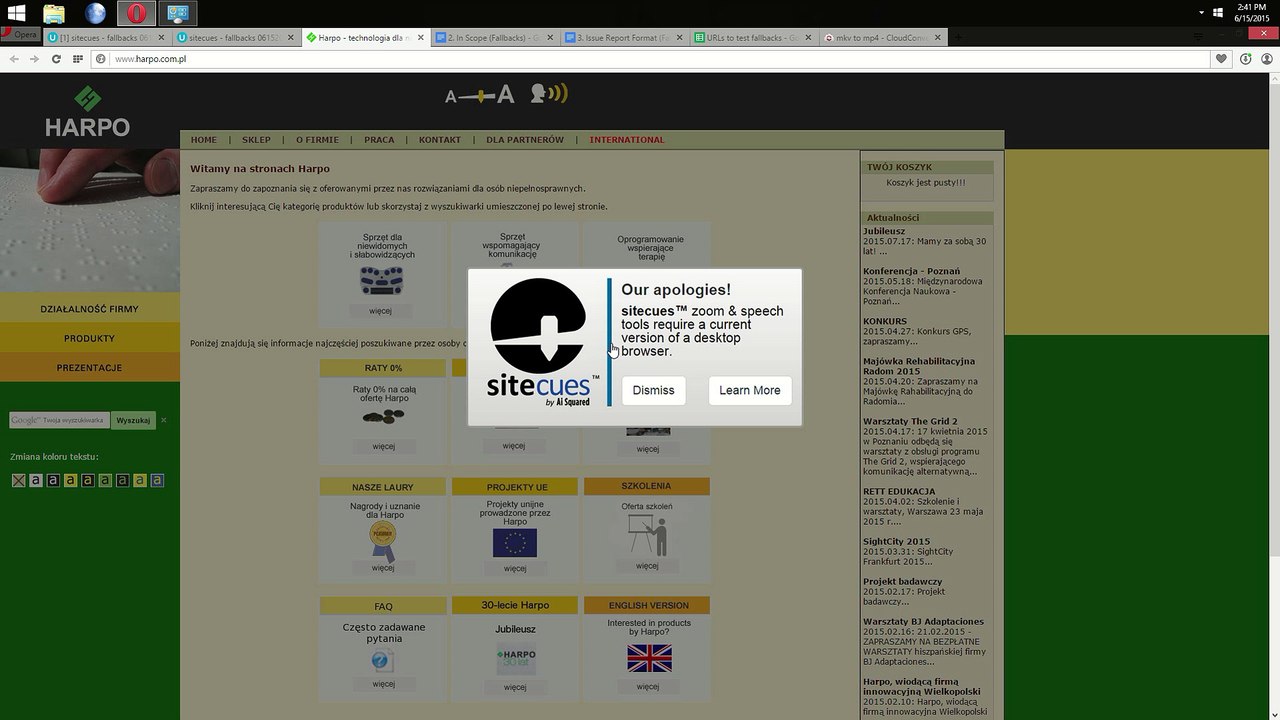Switch to the 'URLs to test fallbacks' tab

point(753,38)
